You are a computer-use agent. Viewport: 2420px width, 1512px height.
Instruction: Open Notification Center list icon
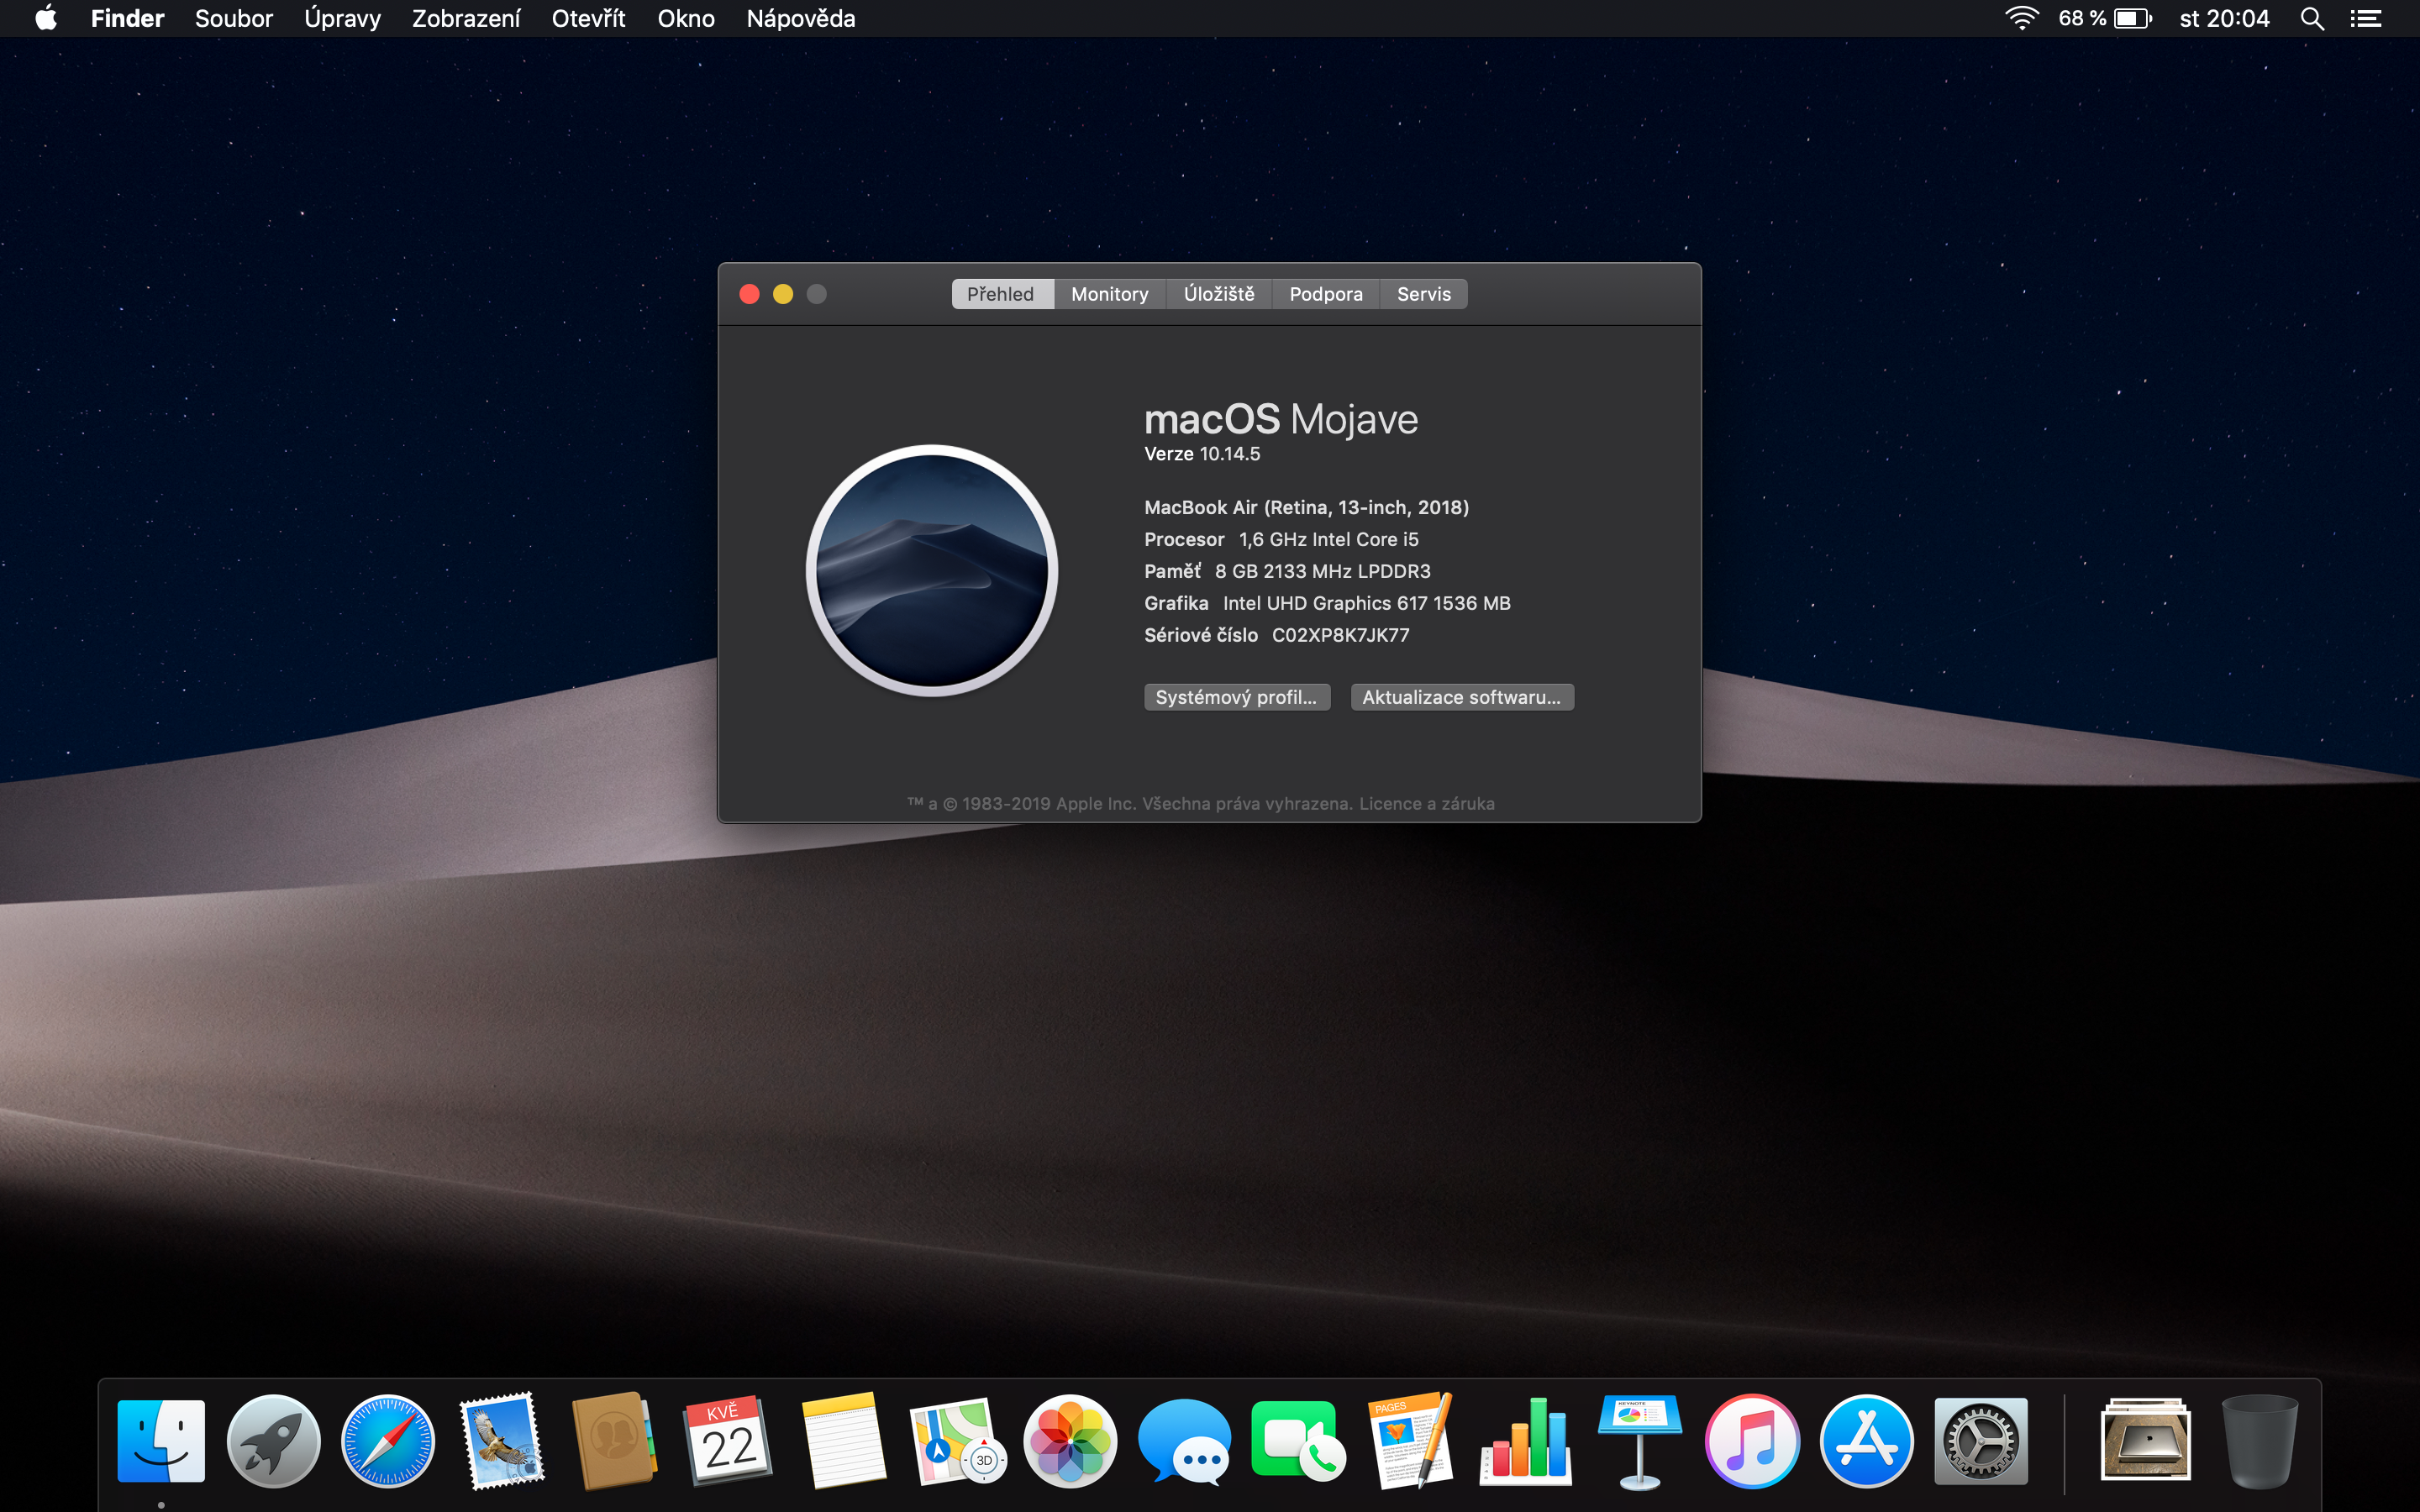pyautogui.click(x=2365, y=19)
